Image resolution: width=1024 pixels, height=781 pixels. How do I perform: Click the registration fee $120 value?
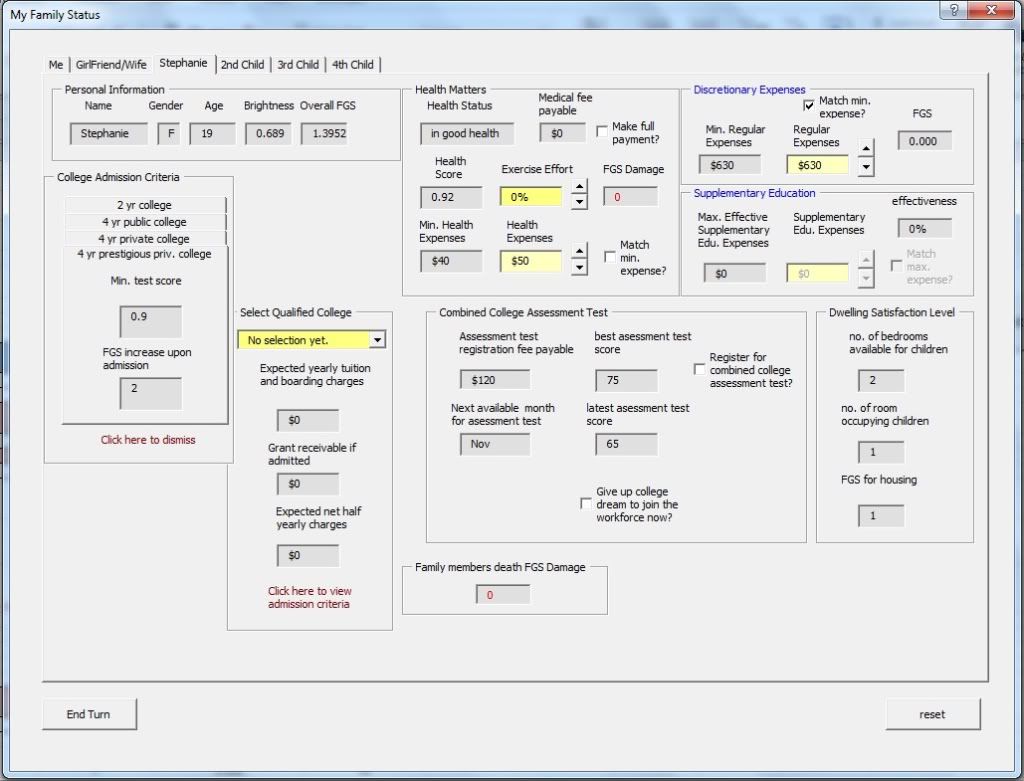pos(495,379)
